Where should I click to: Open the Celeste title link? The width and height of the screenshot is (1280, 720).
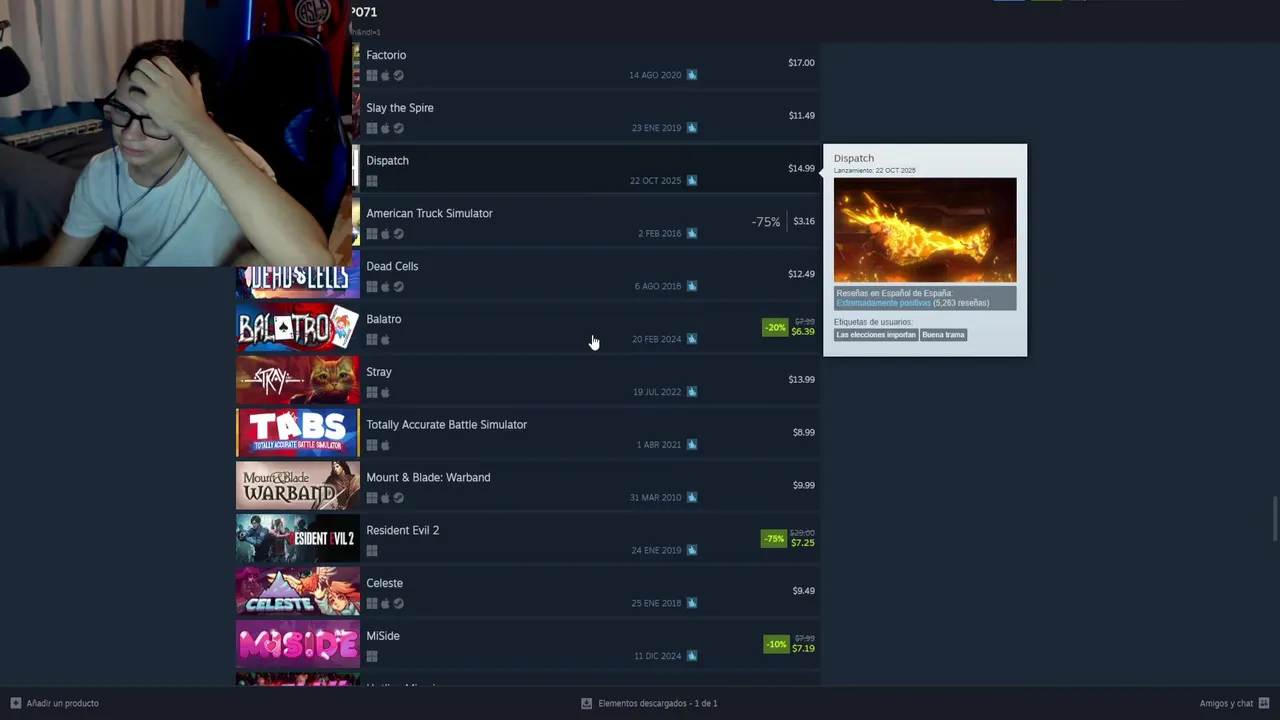pos(384,583)
